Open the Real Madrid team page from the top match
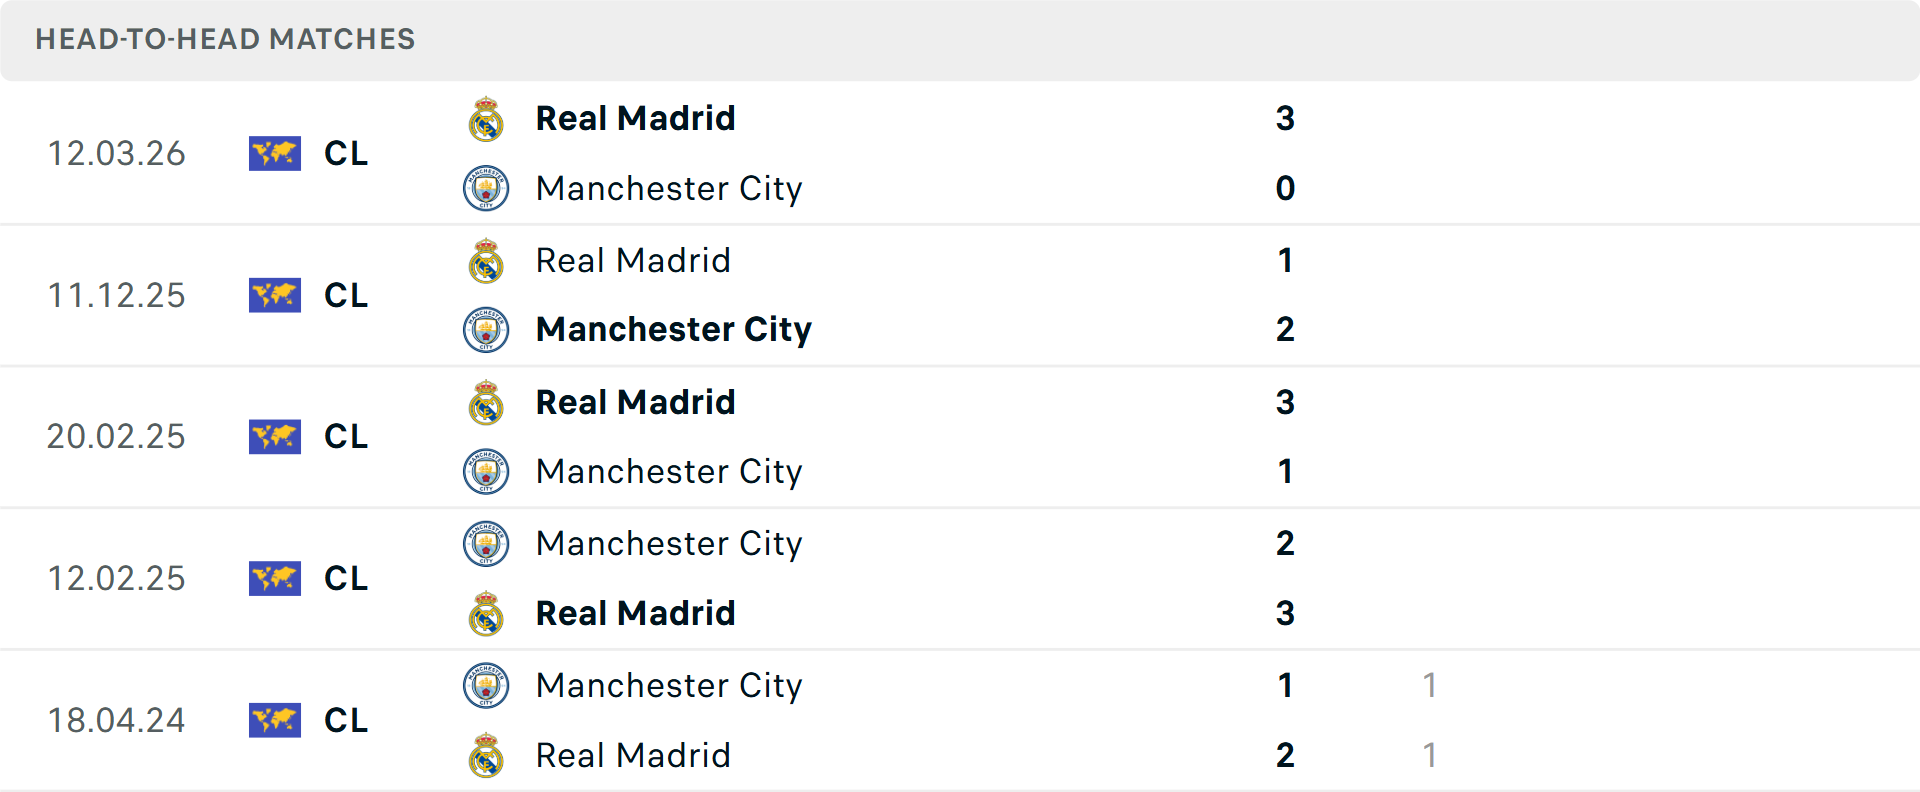 pos(635,117)
